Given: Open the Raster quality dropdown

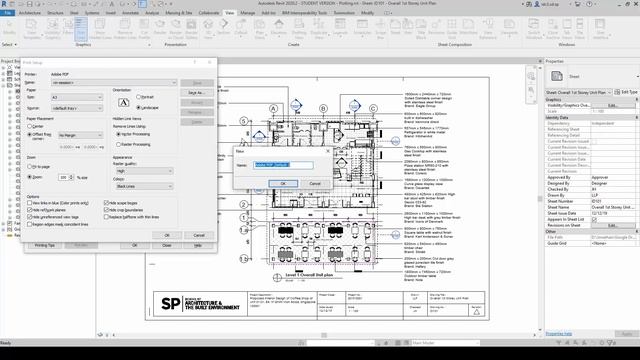Looking at the screenshot, I should click(x=144, y=171).
